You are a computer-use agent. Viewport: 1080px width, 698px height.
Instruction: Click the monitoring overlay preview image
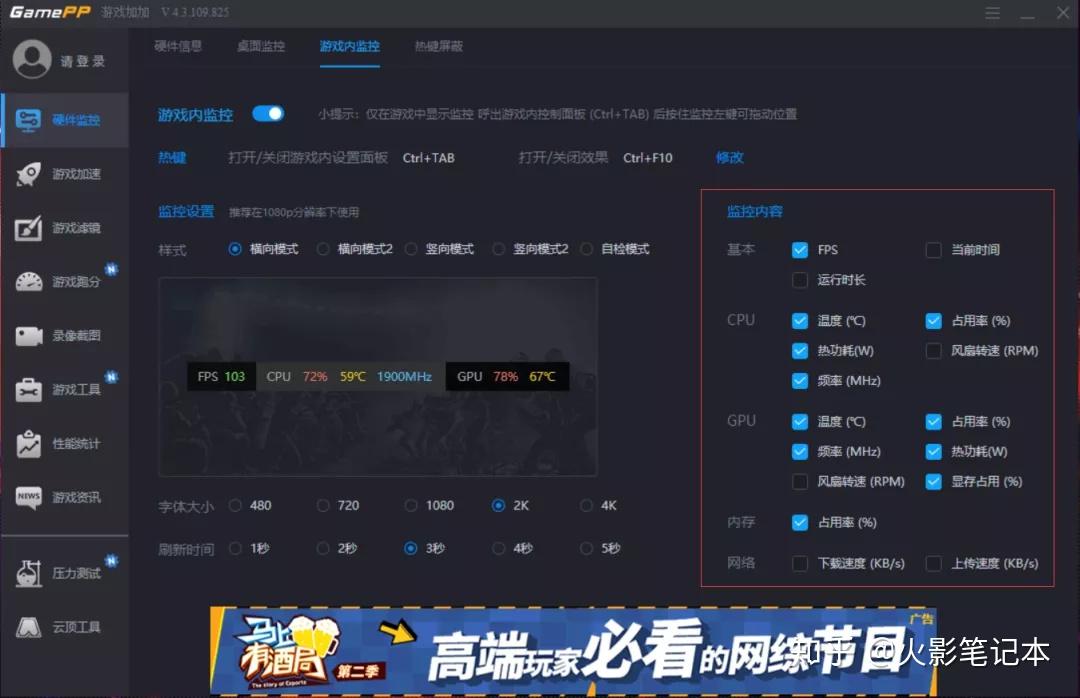tap(378, 376)
